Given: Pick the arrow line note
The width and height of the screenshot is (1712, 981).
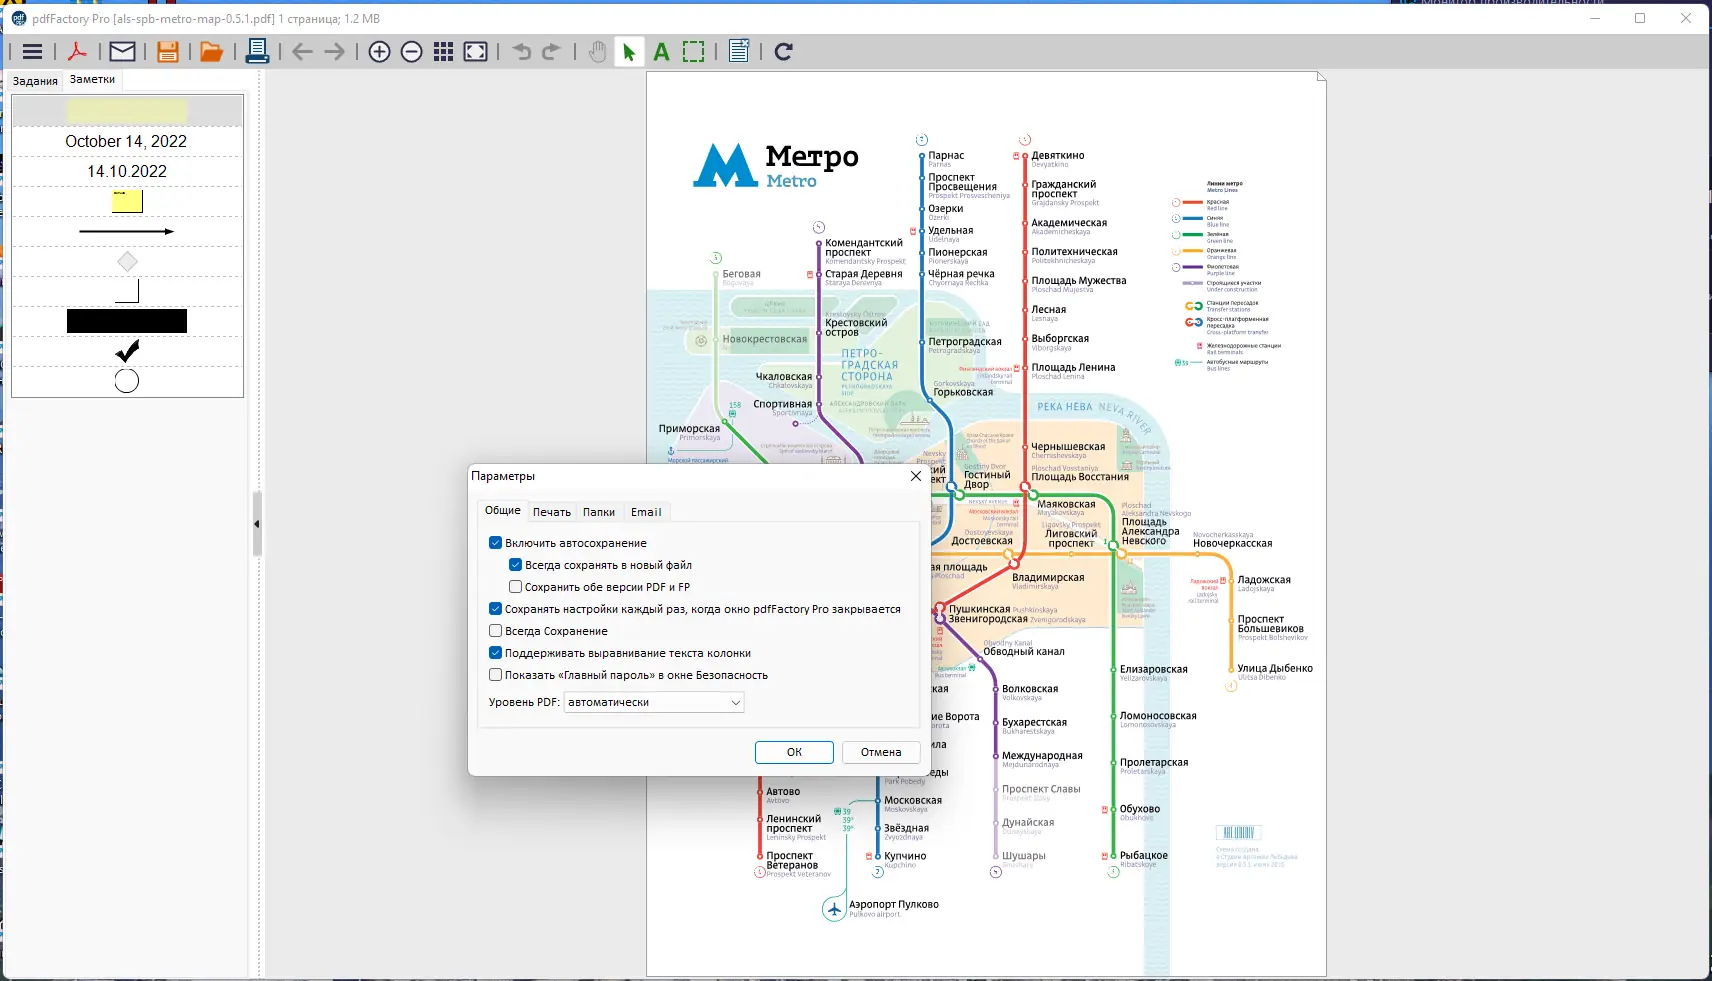Looking at the screenshot, I should click(127, 232).
